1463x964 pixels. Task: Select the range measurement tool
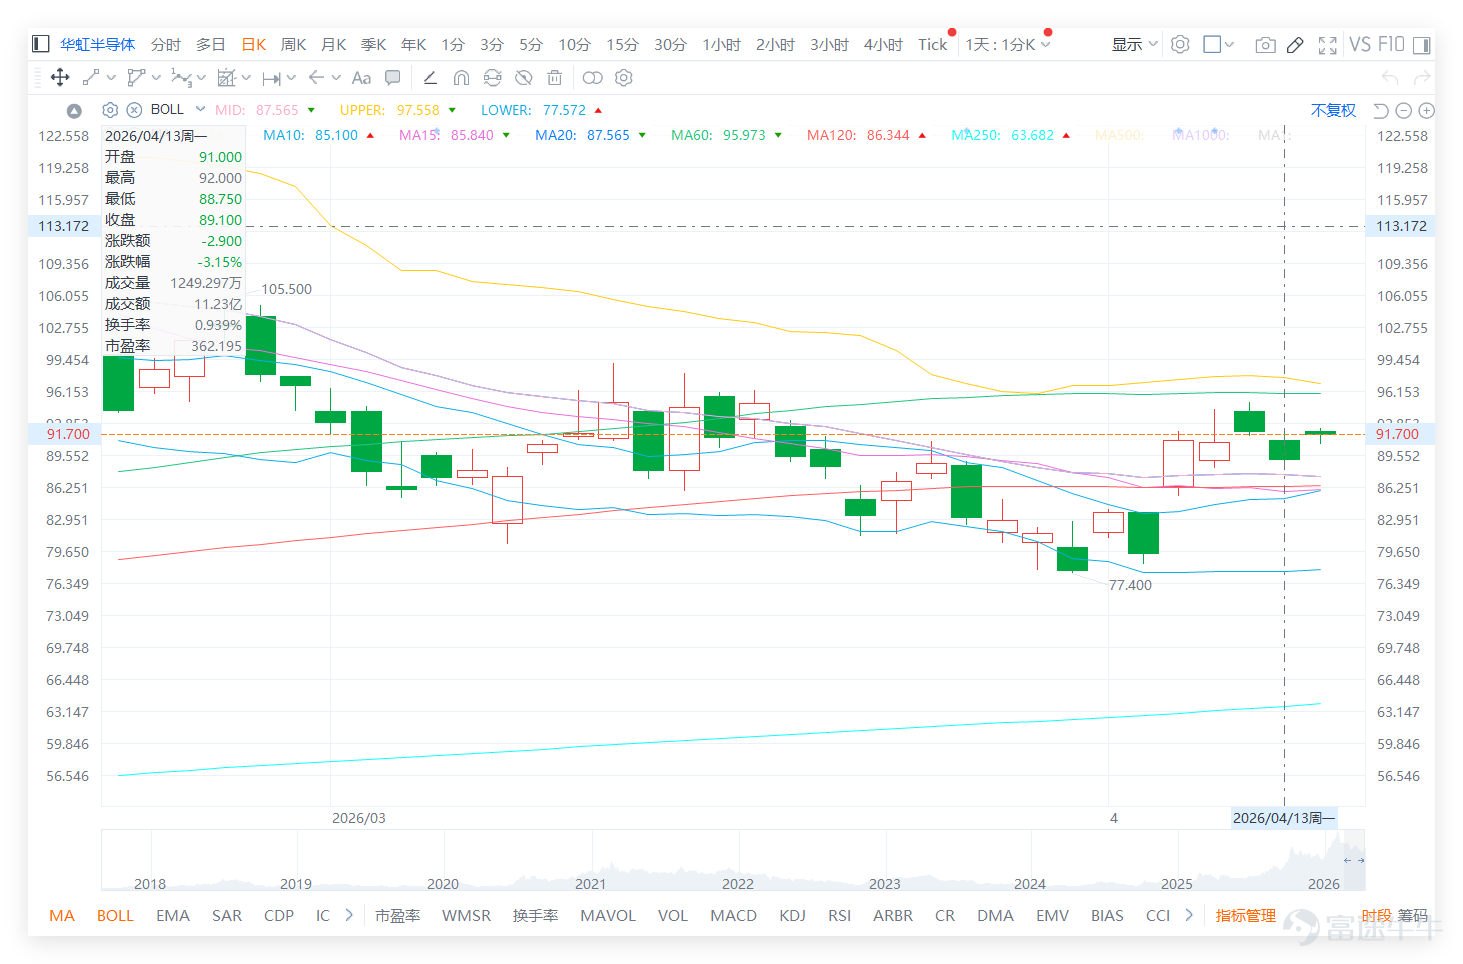click(x=271, y=77)
